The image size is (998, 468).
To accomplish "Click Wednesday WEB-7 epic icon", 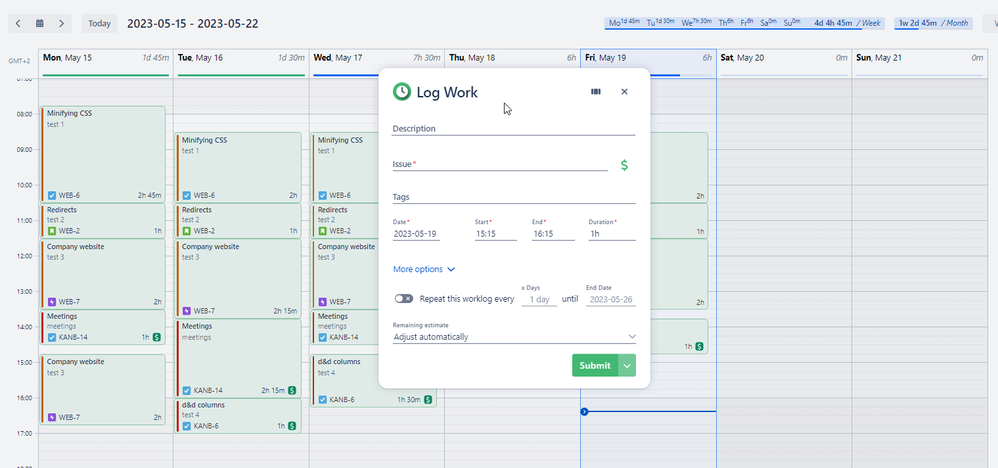I will [323, 302].
